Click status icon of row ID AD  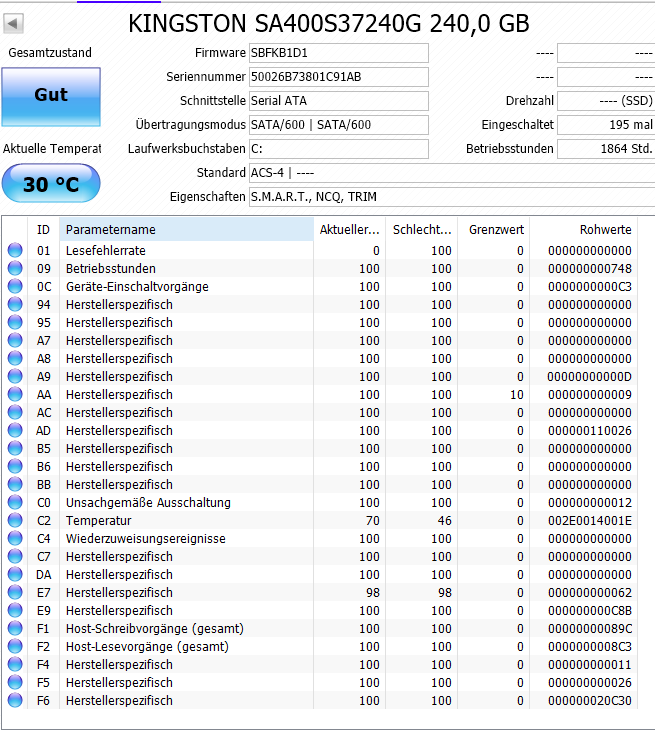(x=15, y=430)
